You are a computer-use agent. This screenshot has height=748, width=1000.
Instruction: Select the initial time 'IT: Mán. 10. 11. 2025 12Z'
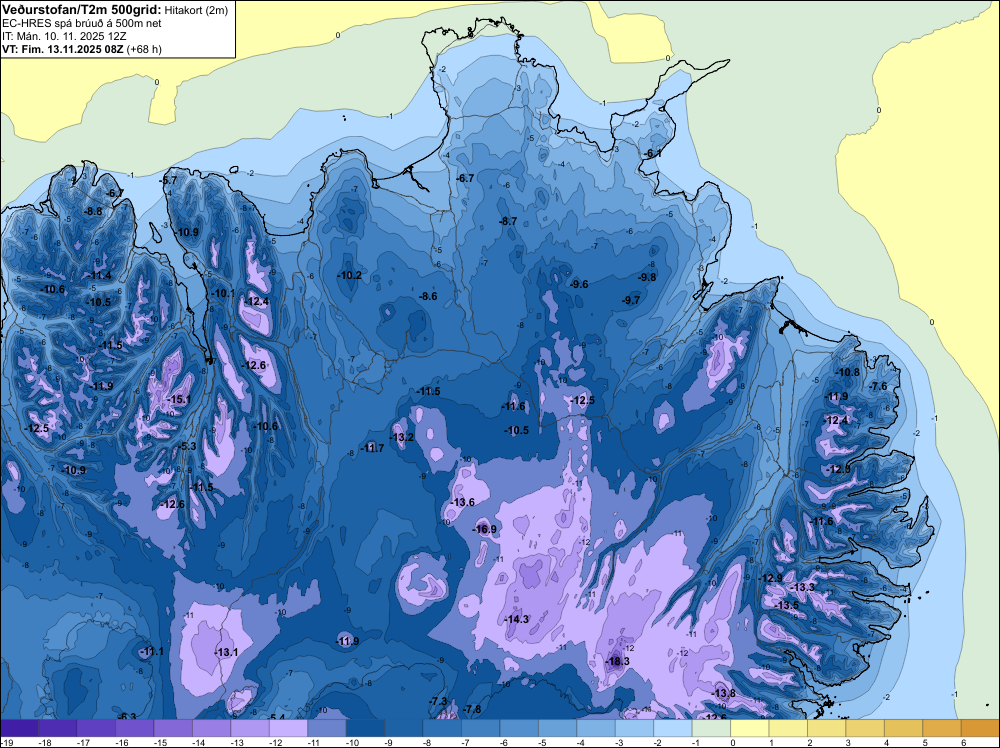[64, 36]
